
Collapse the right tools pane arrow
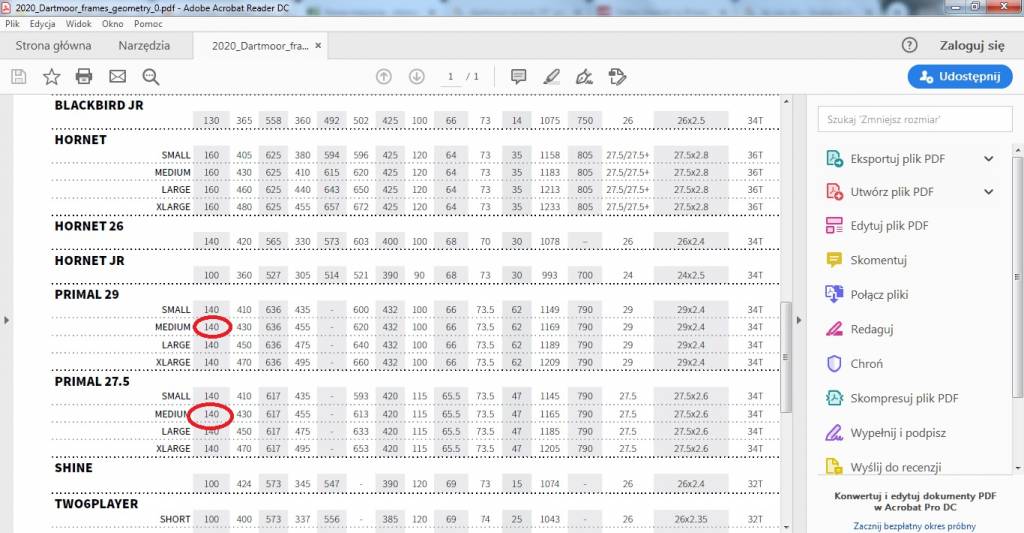pos(798,320)
